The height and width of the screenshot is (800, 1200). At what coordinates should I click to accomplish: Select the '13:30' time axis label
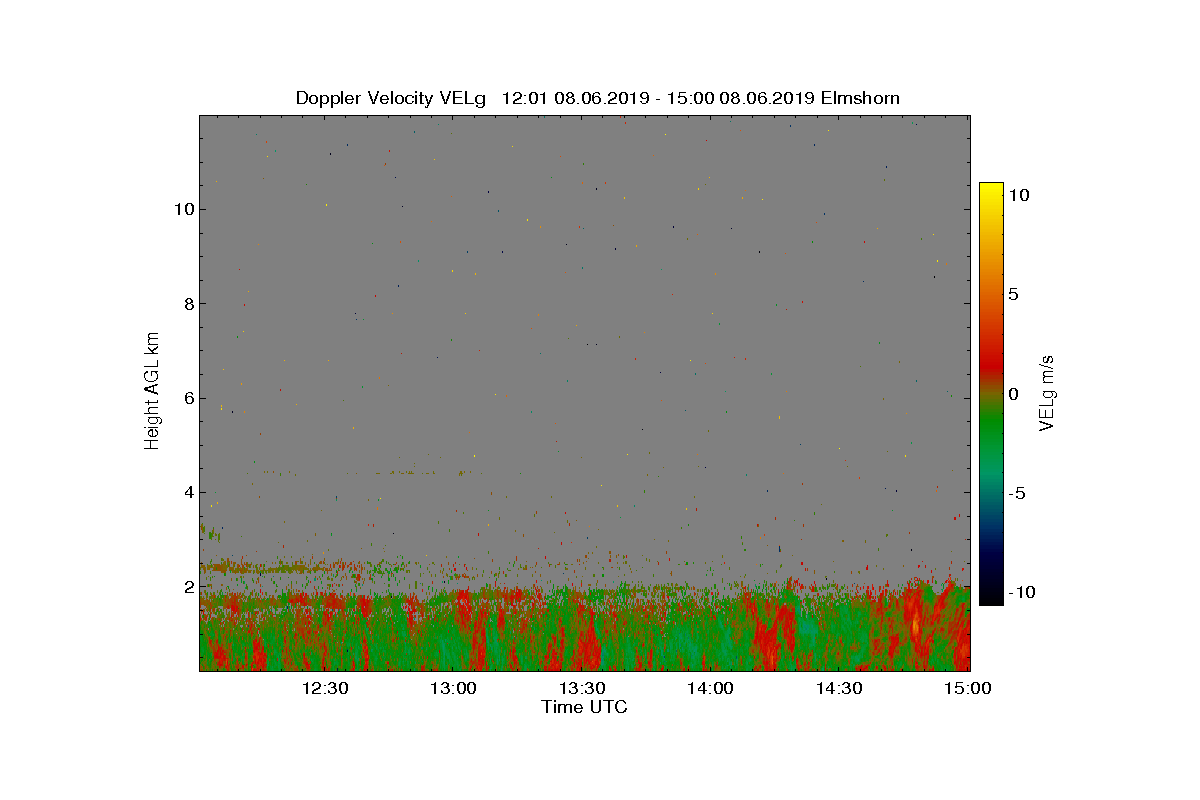pyautogui.click(x=581, y=688)
